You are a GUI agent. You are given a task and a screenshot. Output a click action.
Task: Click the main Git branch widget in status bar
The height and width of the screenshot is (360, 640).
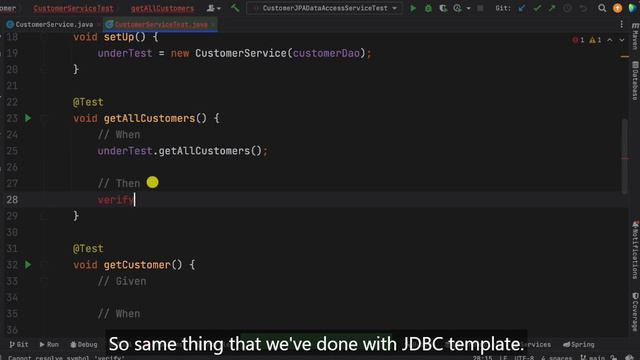coord(593,358)
